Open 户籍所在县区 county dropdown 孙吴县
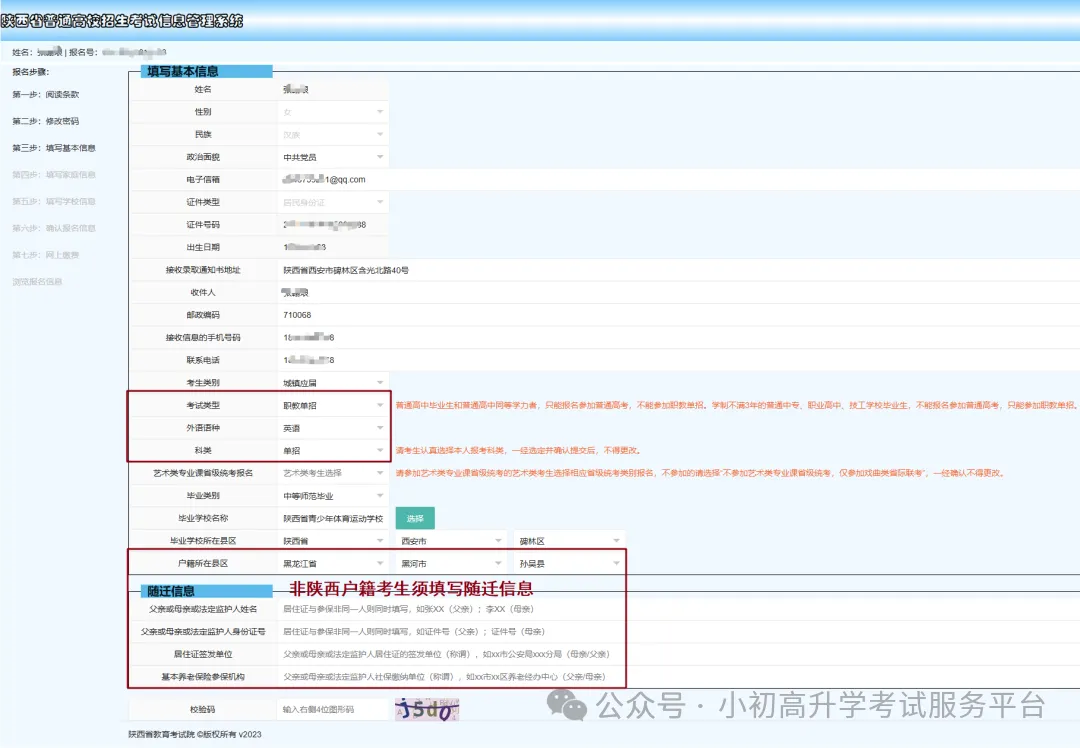Screen dimensions: 1080x748 pos(570,563)
